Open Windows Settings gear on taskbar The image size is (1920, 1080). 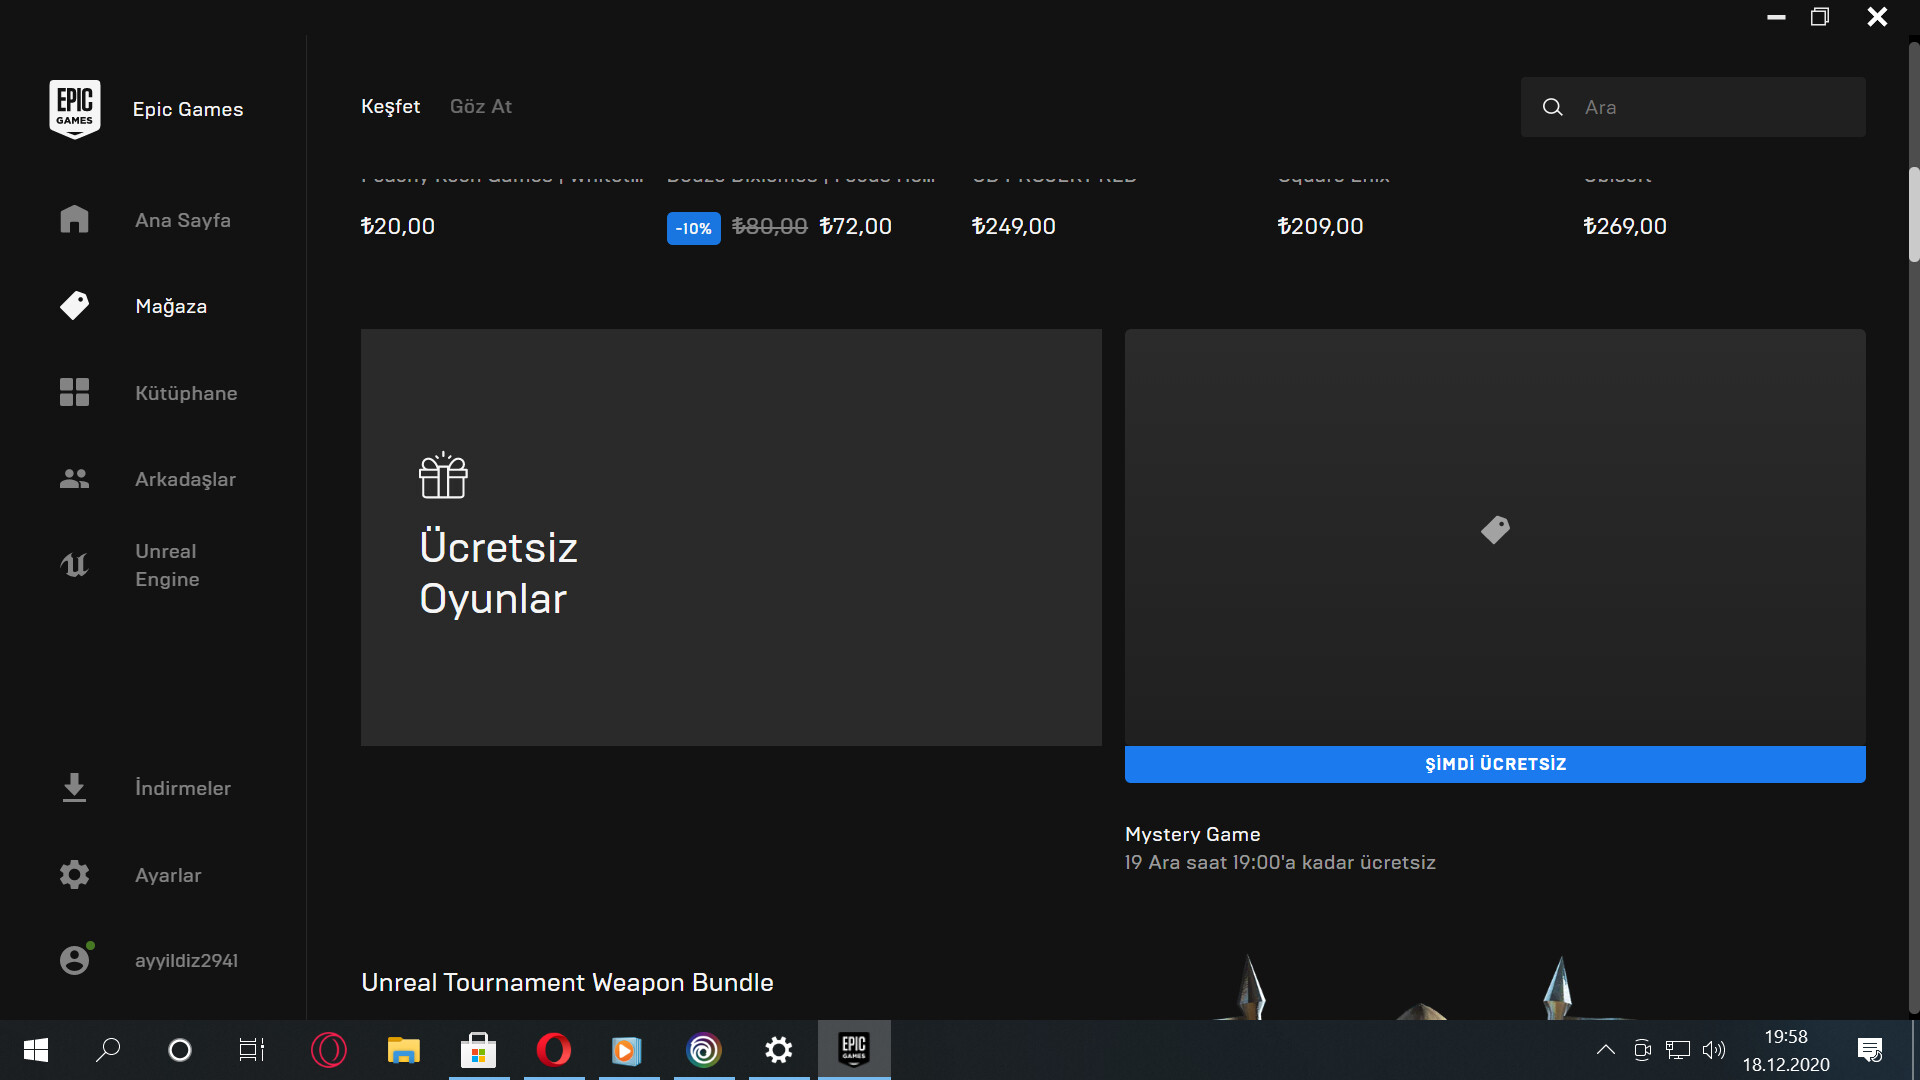coord(779,1050)
